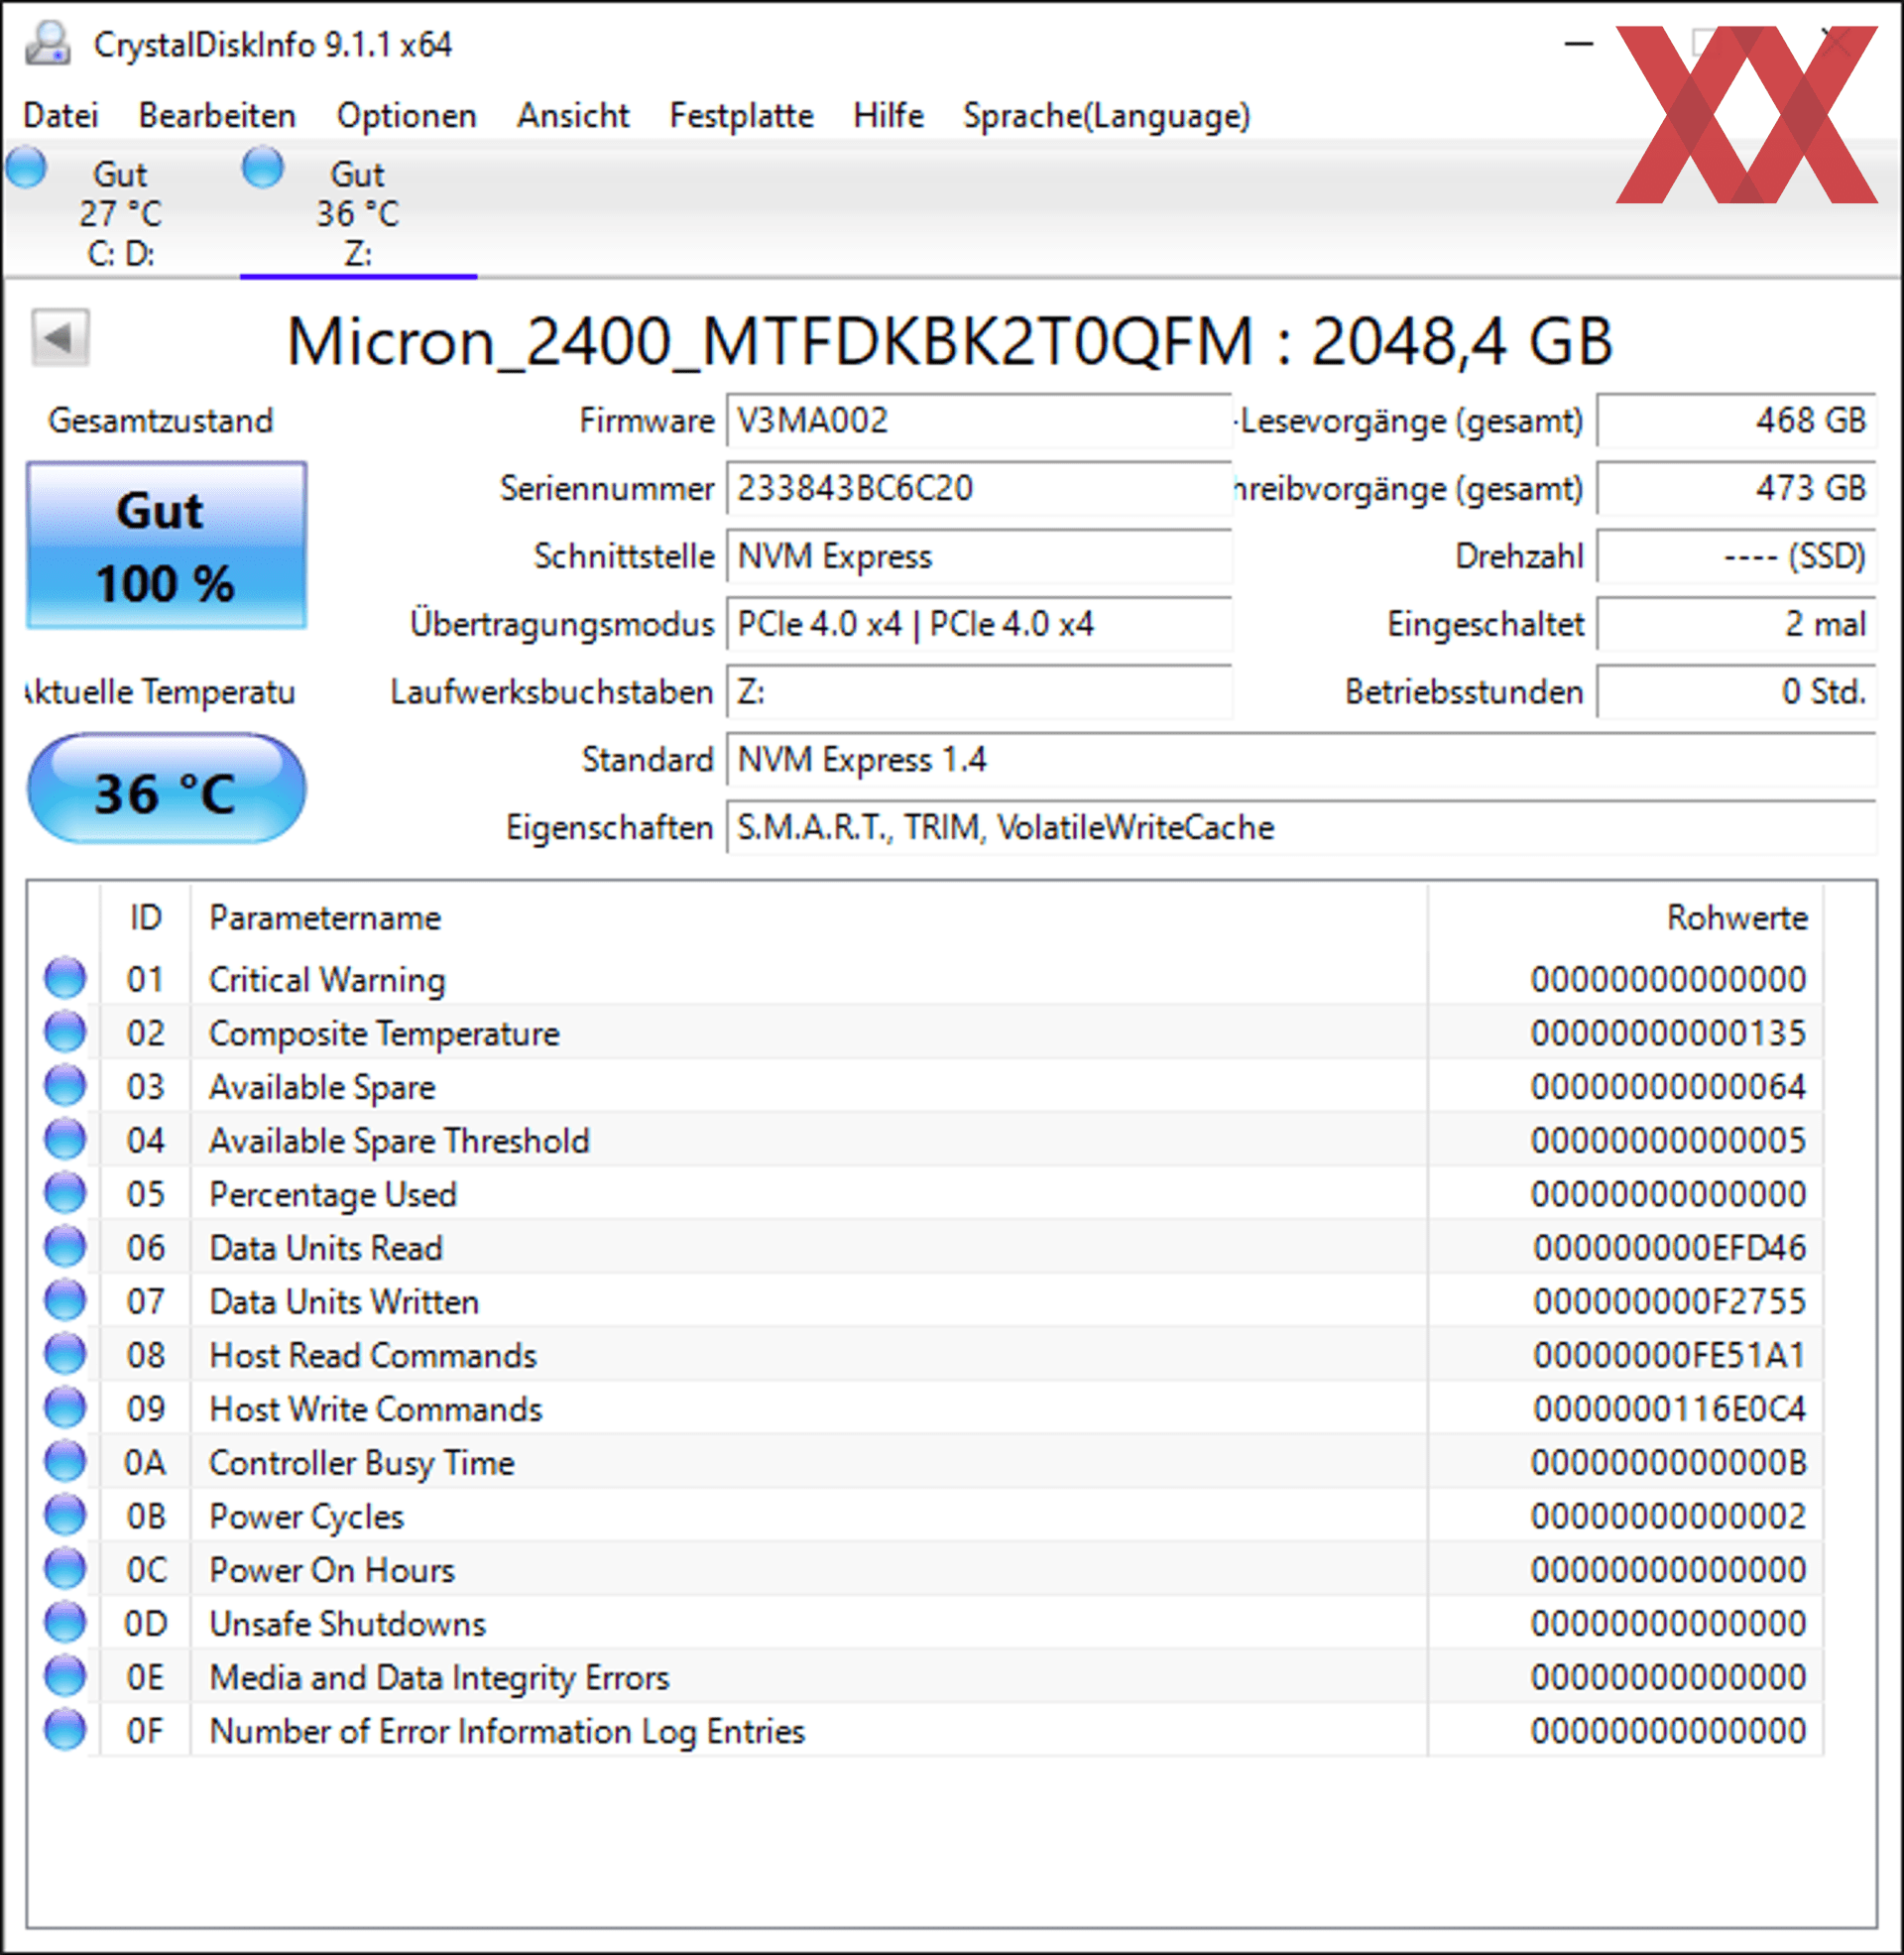Select the Data Units Written parameter name
1904x1955 pixels.
[344, 1302]
